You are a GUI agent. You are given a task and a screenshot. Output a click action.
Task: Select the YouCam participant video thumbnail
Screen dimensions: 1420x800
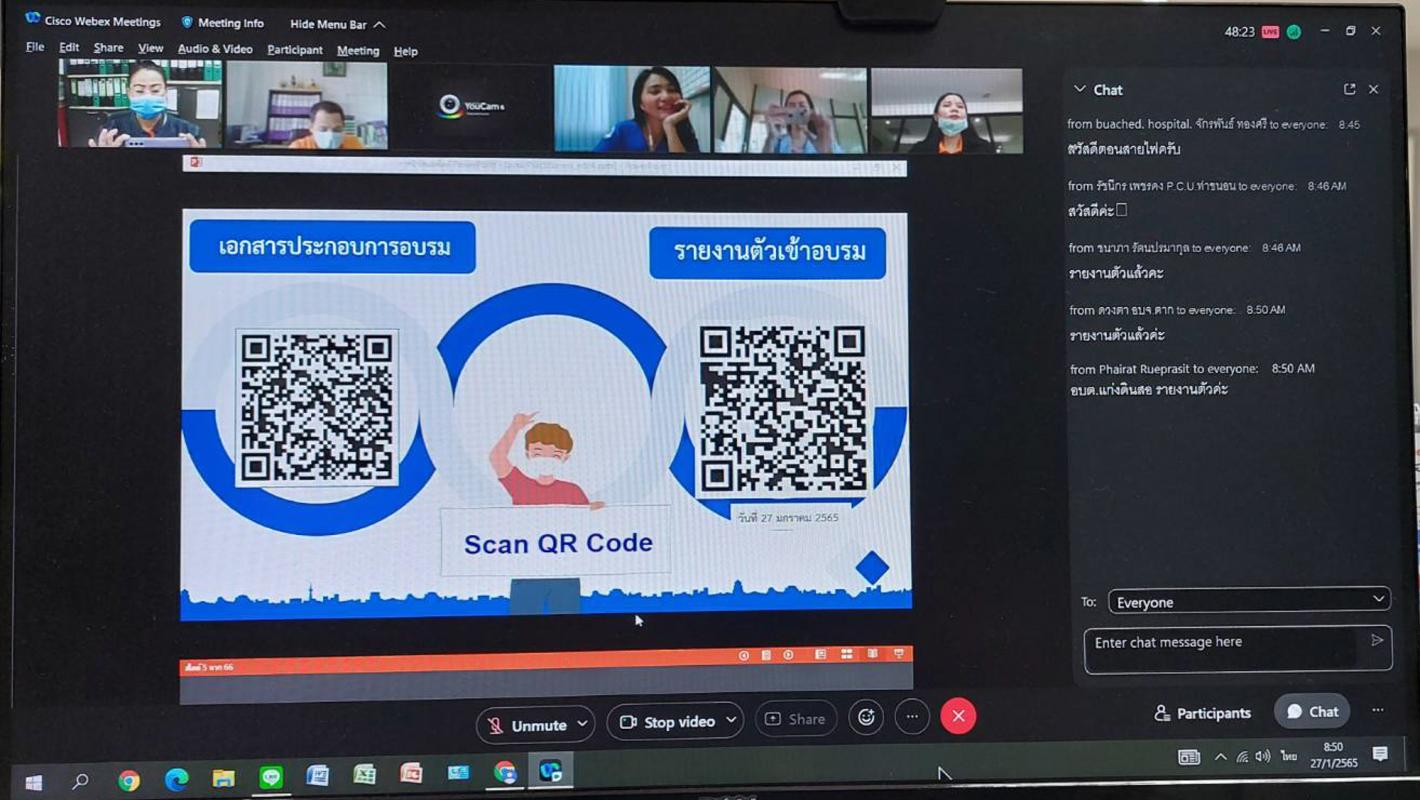click(469, 108)
